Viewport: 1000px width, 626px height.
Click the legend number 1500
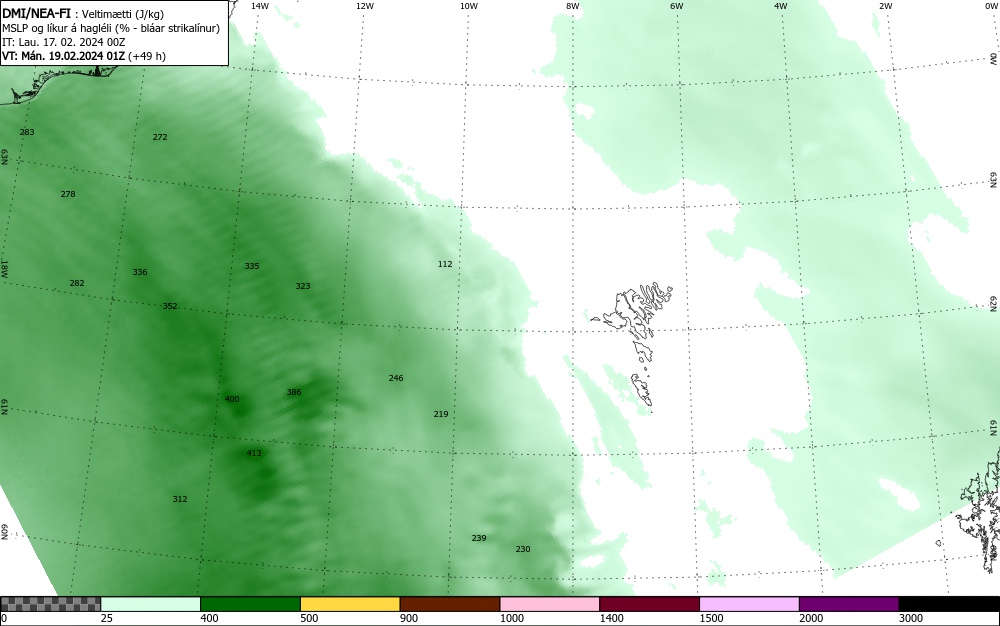[711, 618]
